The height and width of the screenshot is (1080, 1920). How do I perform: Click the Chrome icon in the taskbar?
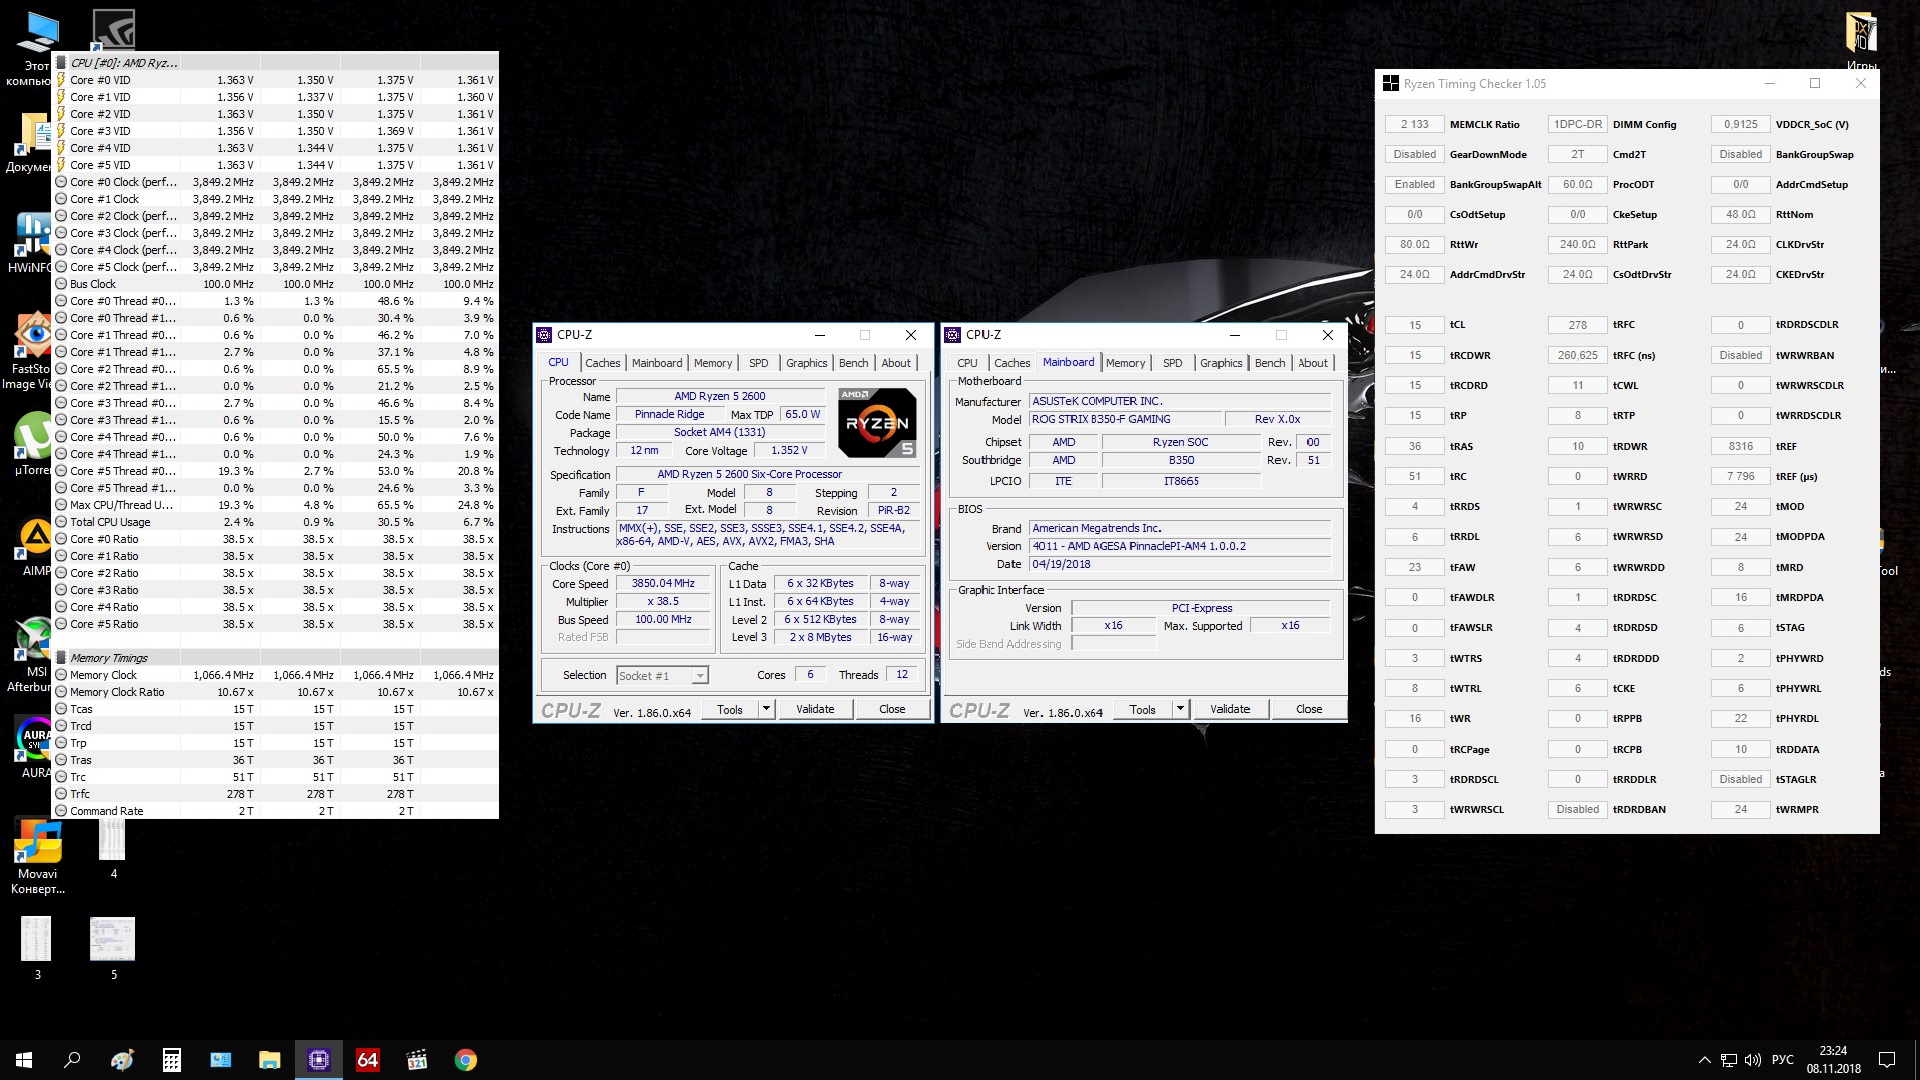pos(466,1060)
